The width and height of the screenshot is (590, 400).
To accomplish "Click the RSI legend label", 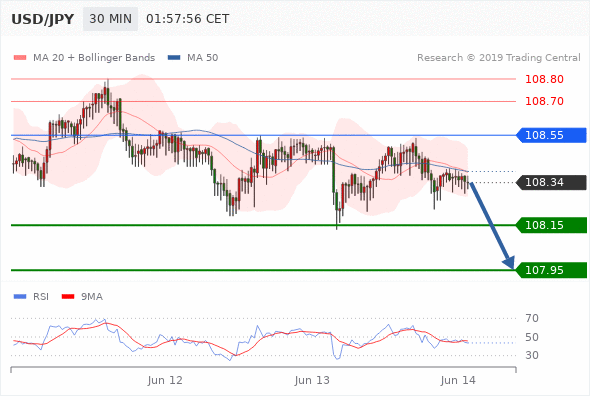I will pos(41,297).
